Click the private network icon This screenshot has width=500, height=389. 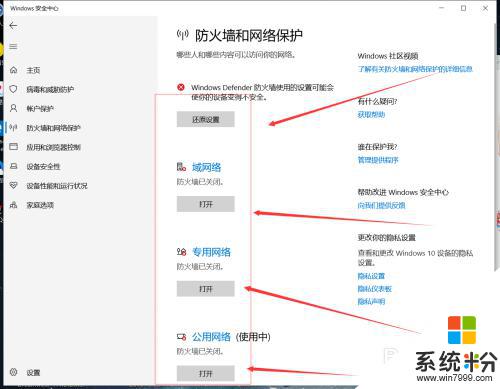pos(181,252)
